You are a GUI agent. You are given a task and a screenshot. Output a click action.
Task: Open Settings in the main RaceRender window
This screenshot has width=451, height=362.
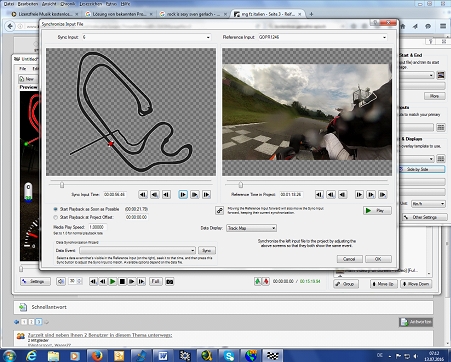35,282
